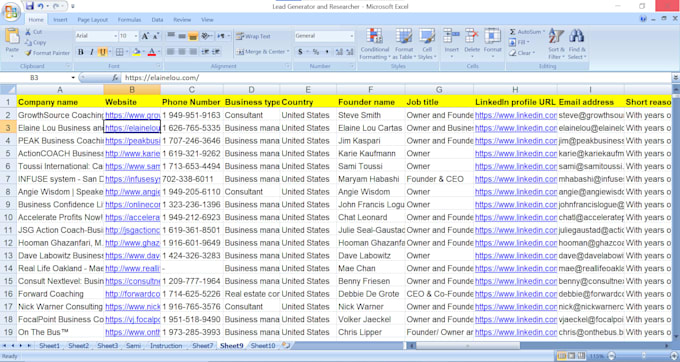Open the Review ribbon tab
680x362 pixels.
pyautogui.click(x=182, y=20)
